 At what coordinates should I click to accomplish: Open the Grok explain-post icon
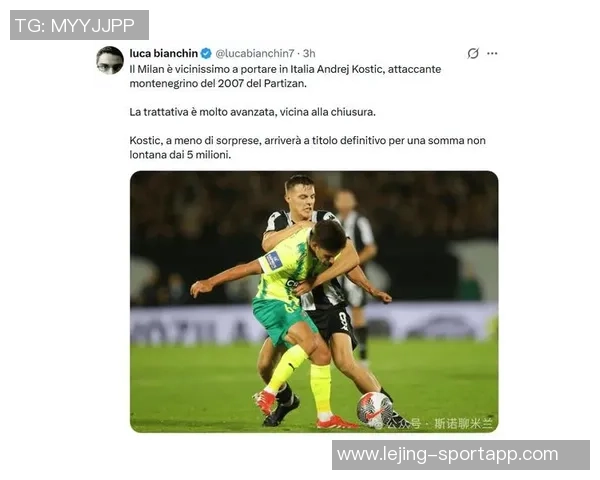473,54
